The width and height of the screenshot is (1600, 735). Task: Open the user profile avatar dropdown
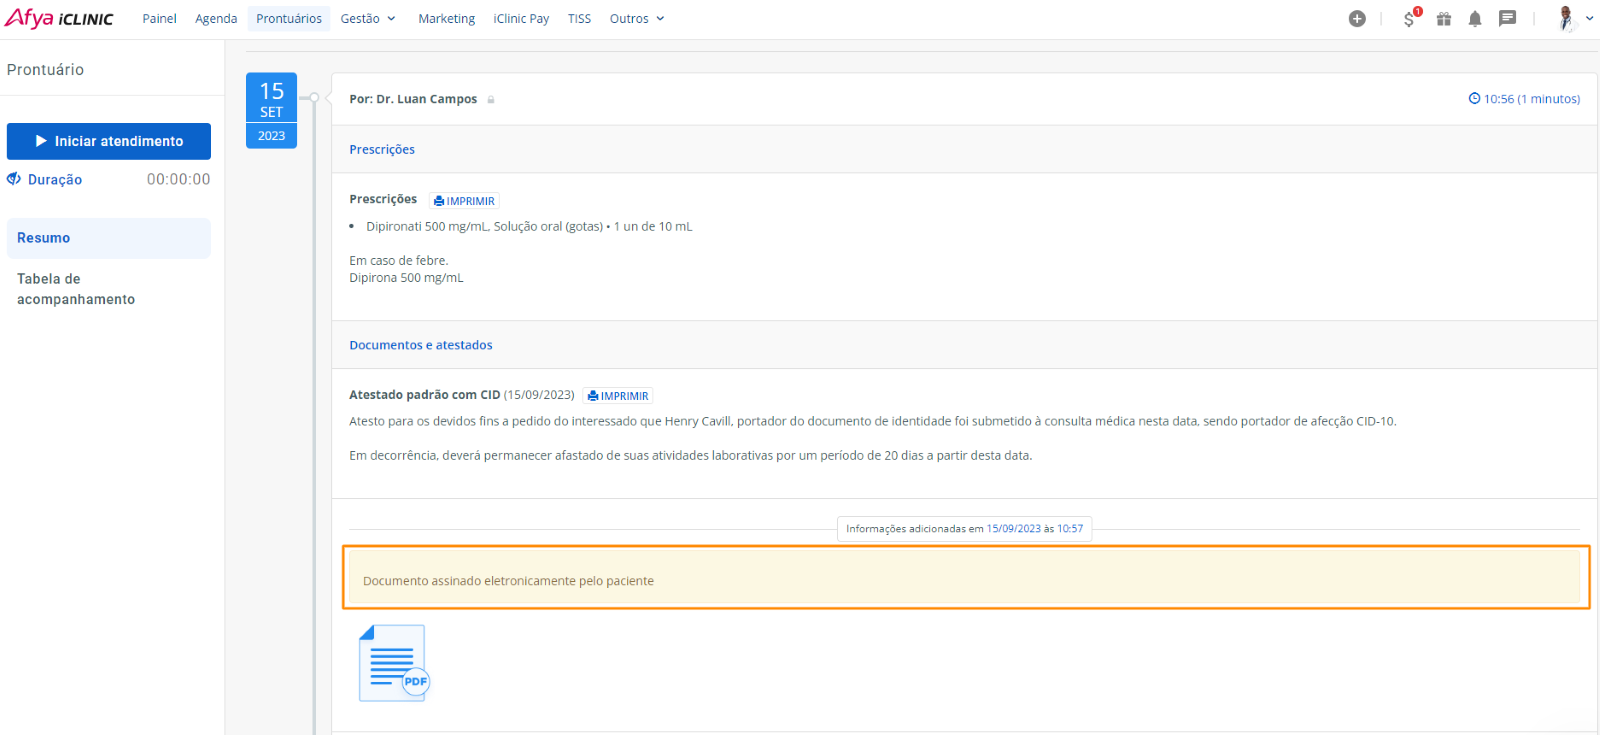click(x=1574, y=19)
